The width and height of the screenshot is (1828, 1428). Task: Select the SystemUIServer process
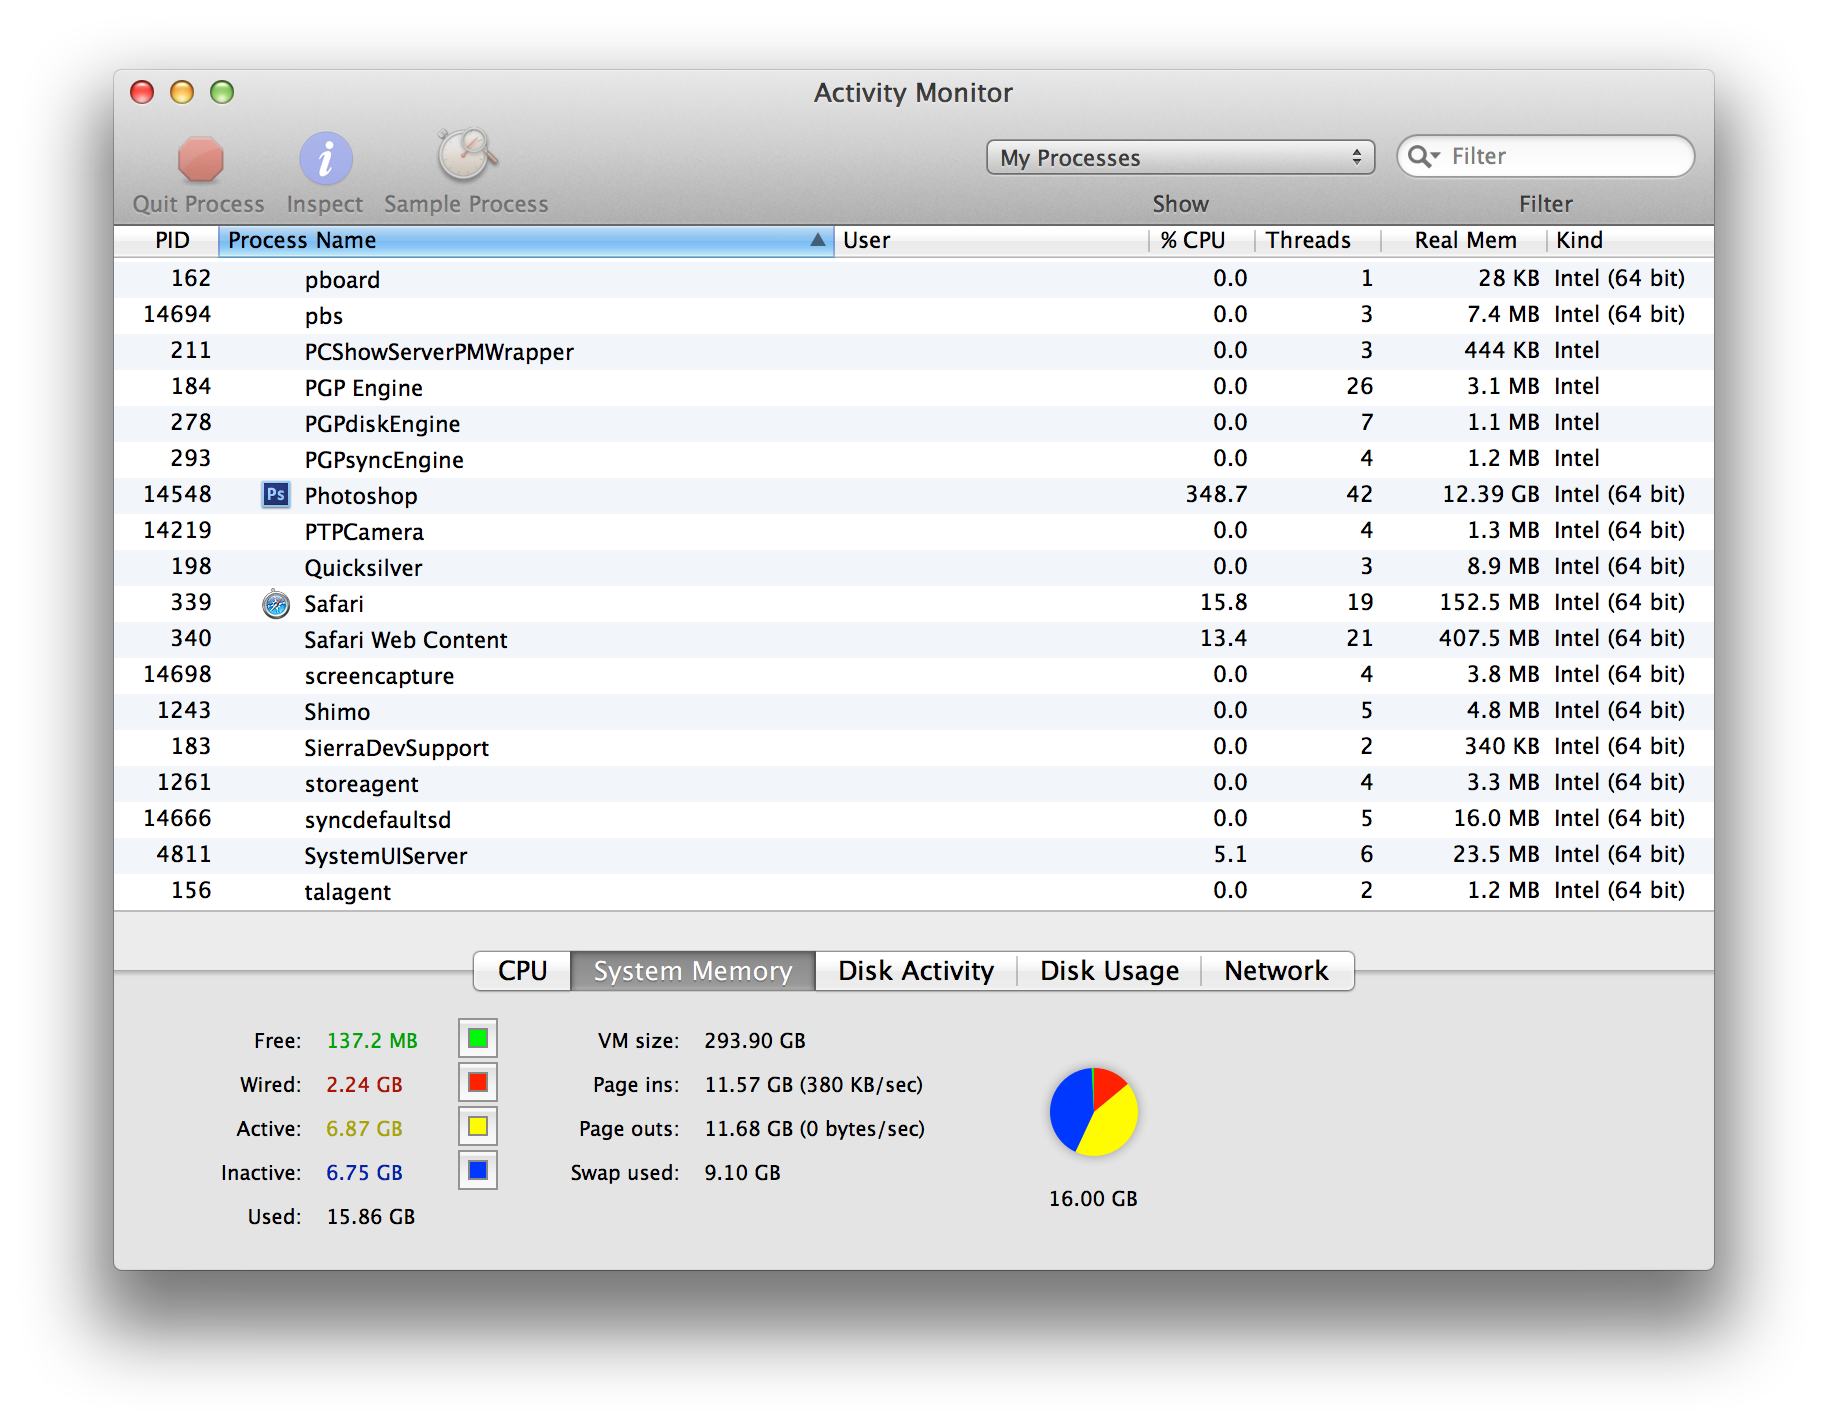[x=386, y=856]
